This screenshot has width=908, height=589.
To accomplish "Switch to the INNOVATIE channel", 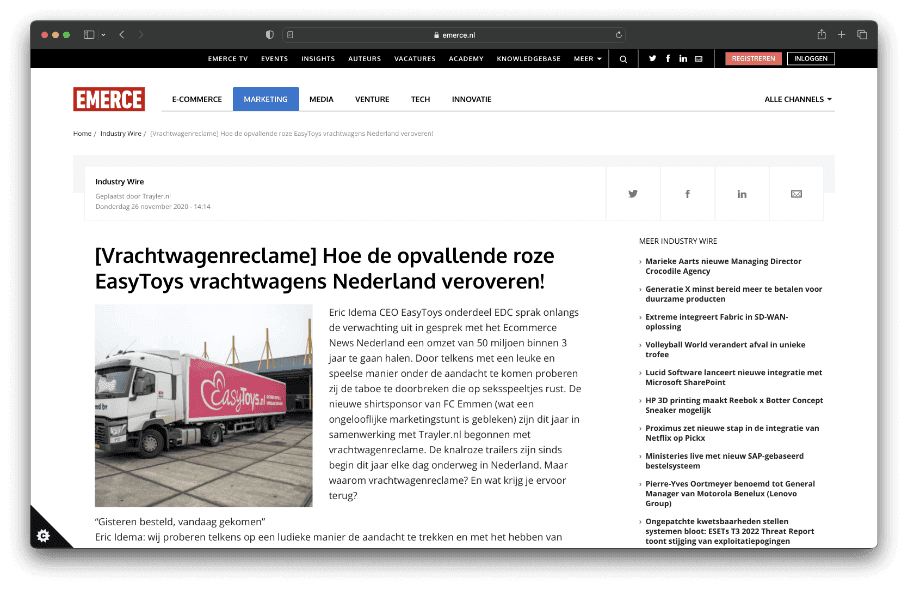I will (x=471, y=99).
